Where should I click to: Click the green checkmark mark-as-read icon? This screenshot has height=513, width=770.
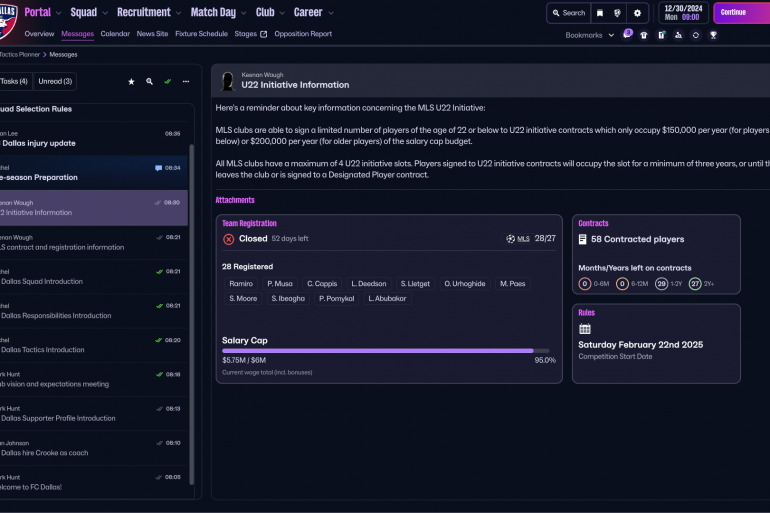(168, 81)
